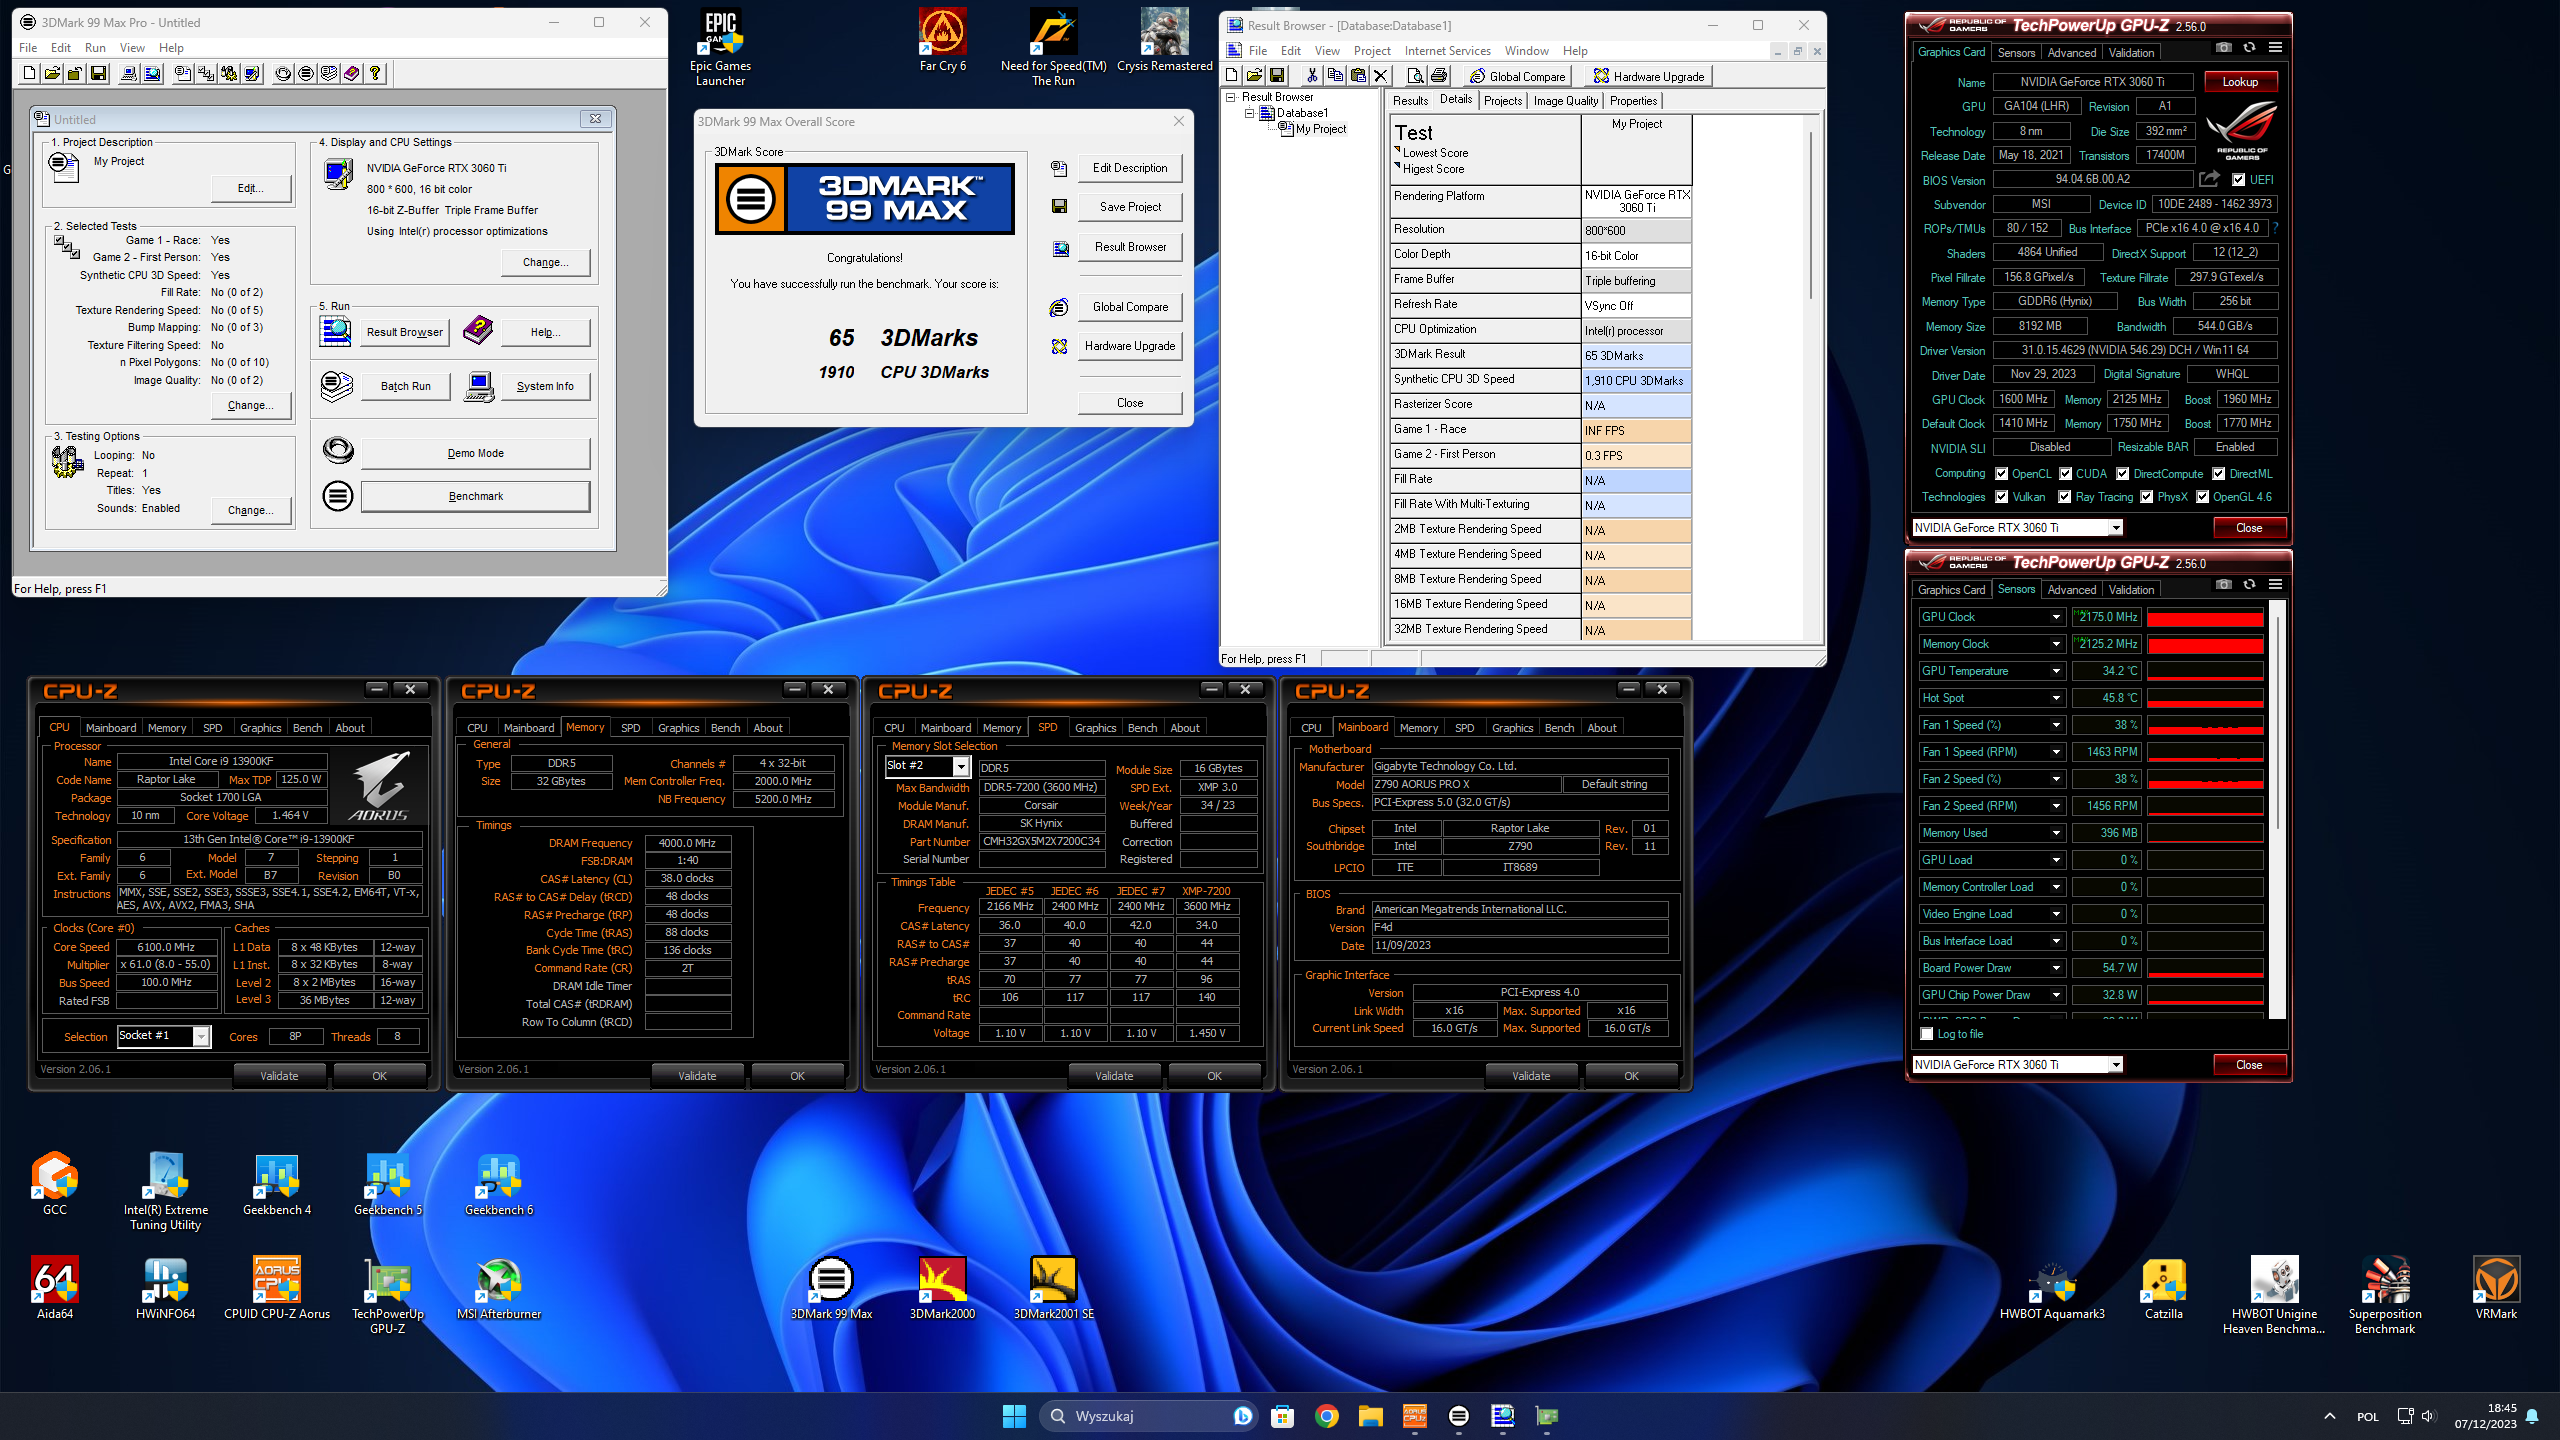Click Global Compare button in score dialog
The height and width of the screenshot is (1440, 2560).
1130,307
